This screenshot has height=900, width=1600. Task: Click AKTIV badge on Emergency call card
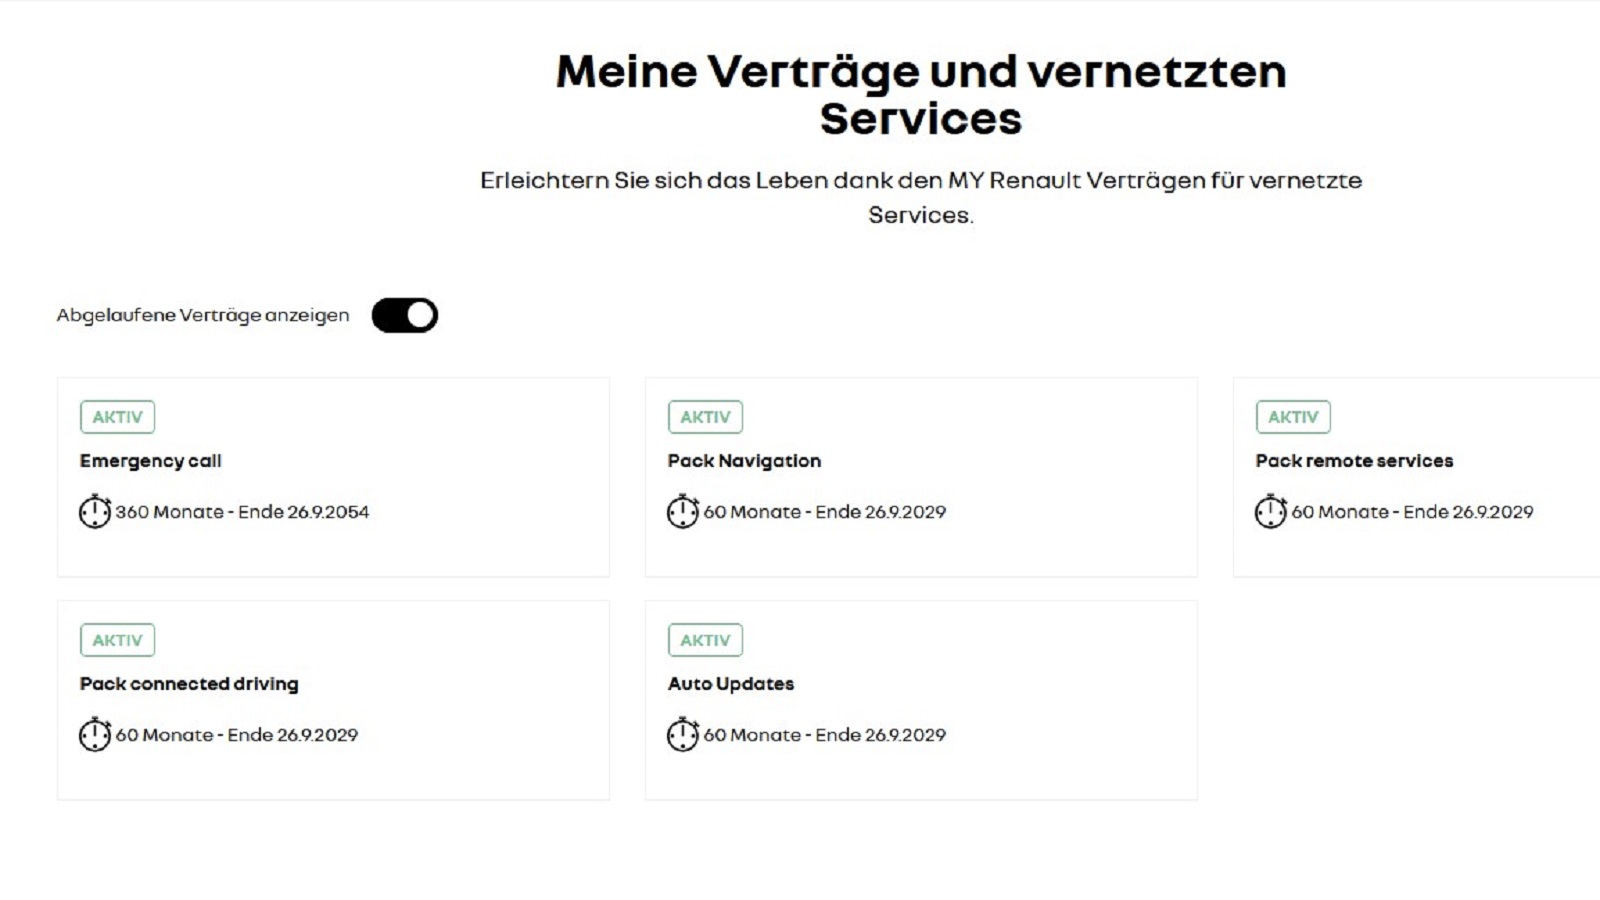(118, 417)
